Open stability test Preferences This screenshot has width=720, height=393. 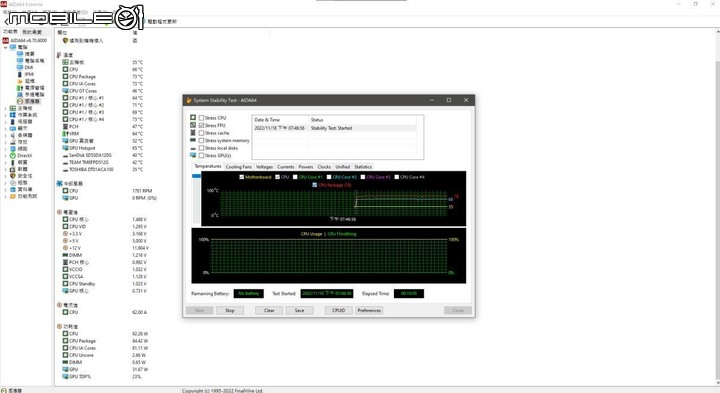pyautogui.click(x=369, y=310)
